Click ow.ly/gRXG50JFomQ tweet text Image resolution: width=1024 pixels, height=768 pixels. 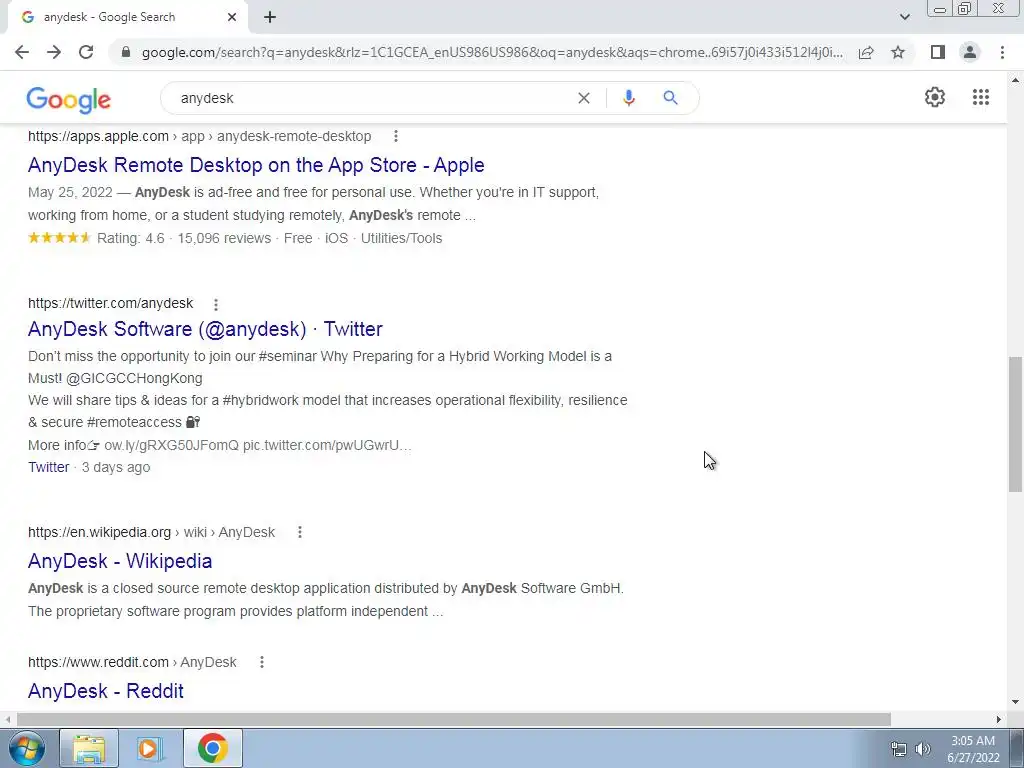(171, 445)
